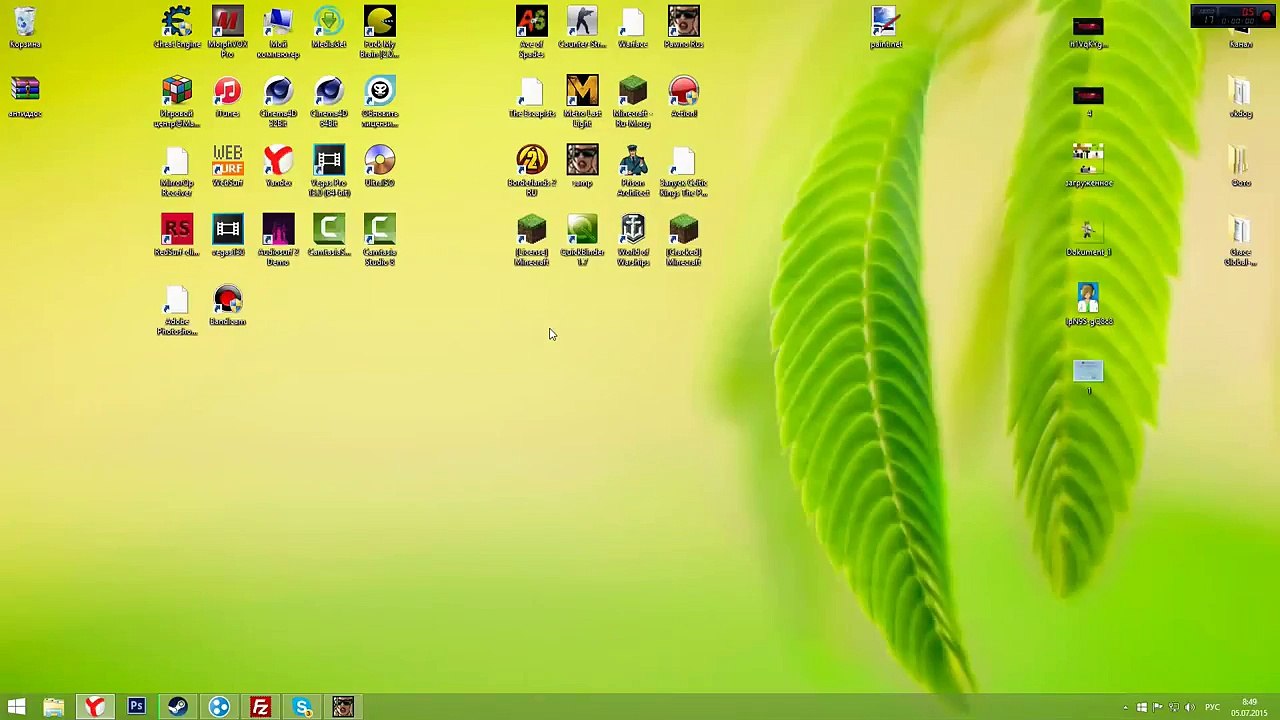Open the volume control in system tray
The height and width of the screenshot is (720, 1280).
click(1190, 708)
